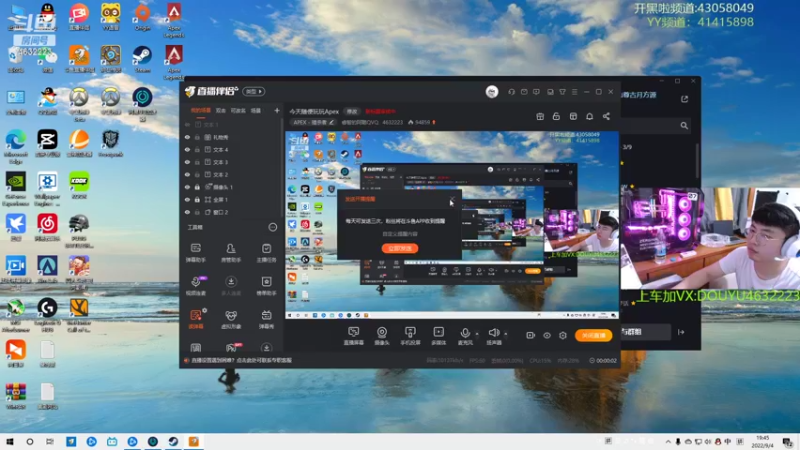
Task: Switch to the third scene tab
Action: click(x=238, y=111)
